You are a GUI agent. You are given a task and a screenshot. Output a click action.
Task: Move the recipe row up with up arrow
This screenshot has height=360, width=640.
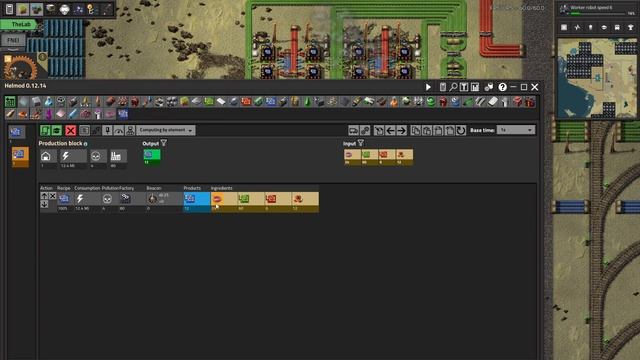(x=44, y=196)
